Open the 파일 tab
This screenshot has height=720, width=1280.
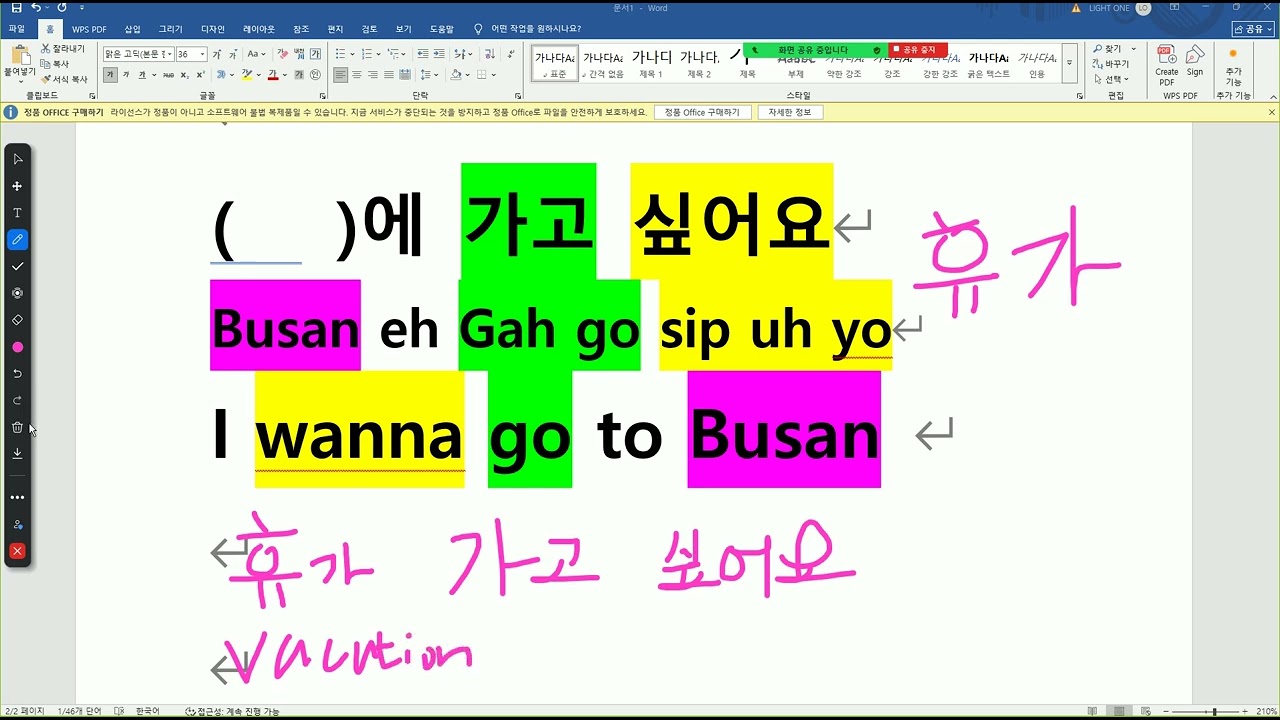pyautogui.click(x=17, y=29)
